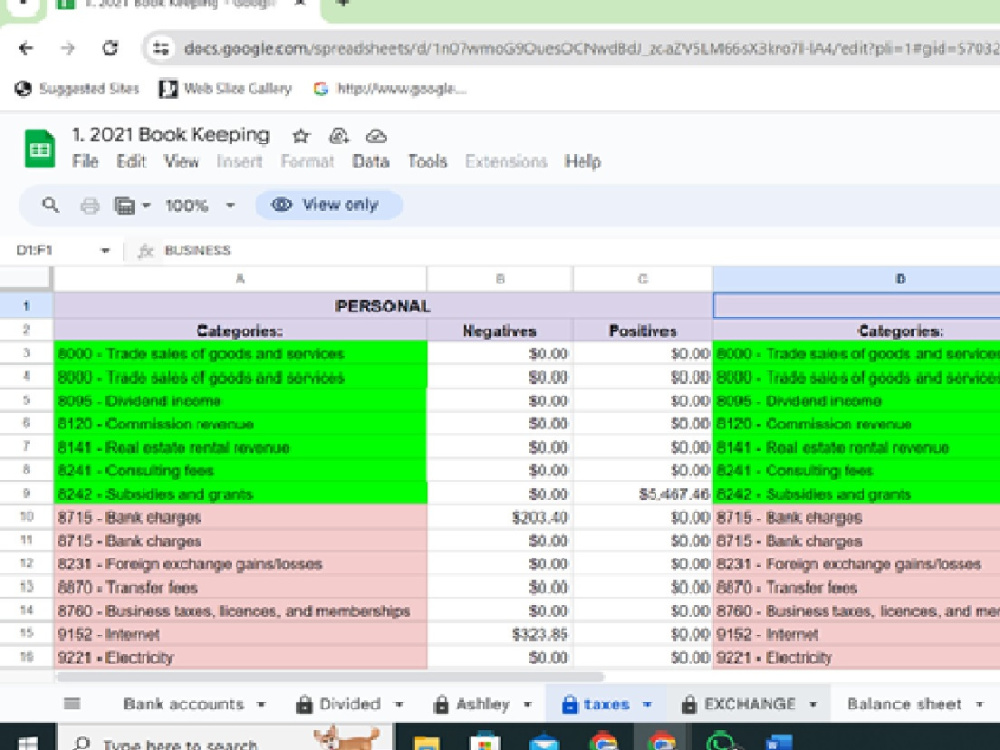Switch to Ashley sheet tab

[482, 704]
